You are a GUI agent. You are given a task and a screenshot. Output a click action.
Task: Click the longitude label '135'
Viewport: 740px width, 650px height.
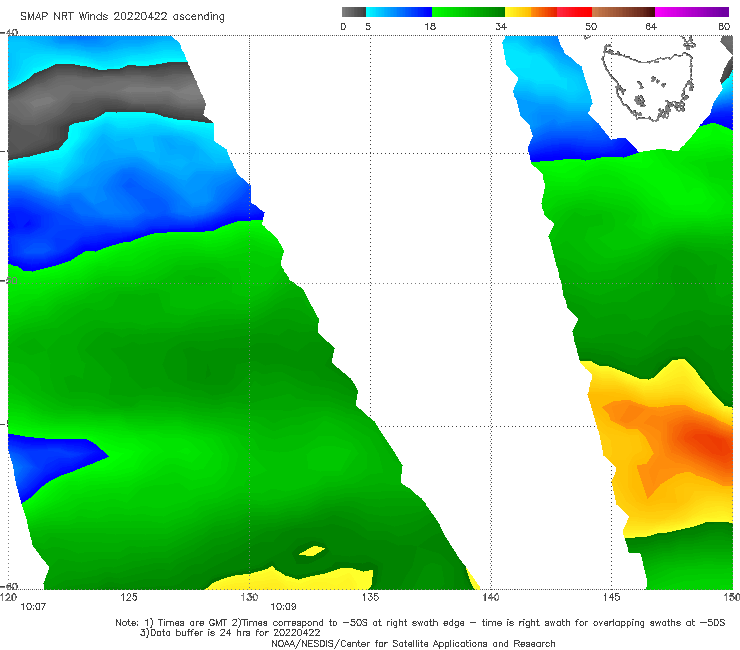(370, 597)
